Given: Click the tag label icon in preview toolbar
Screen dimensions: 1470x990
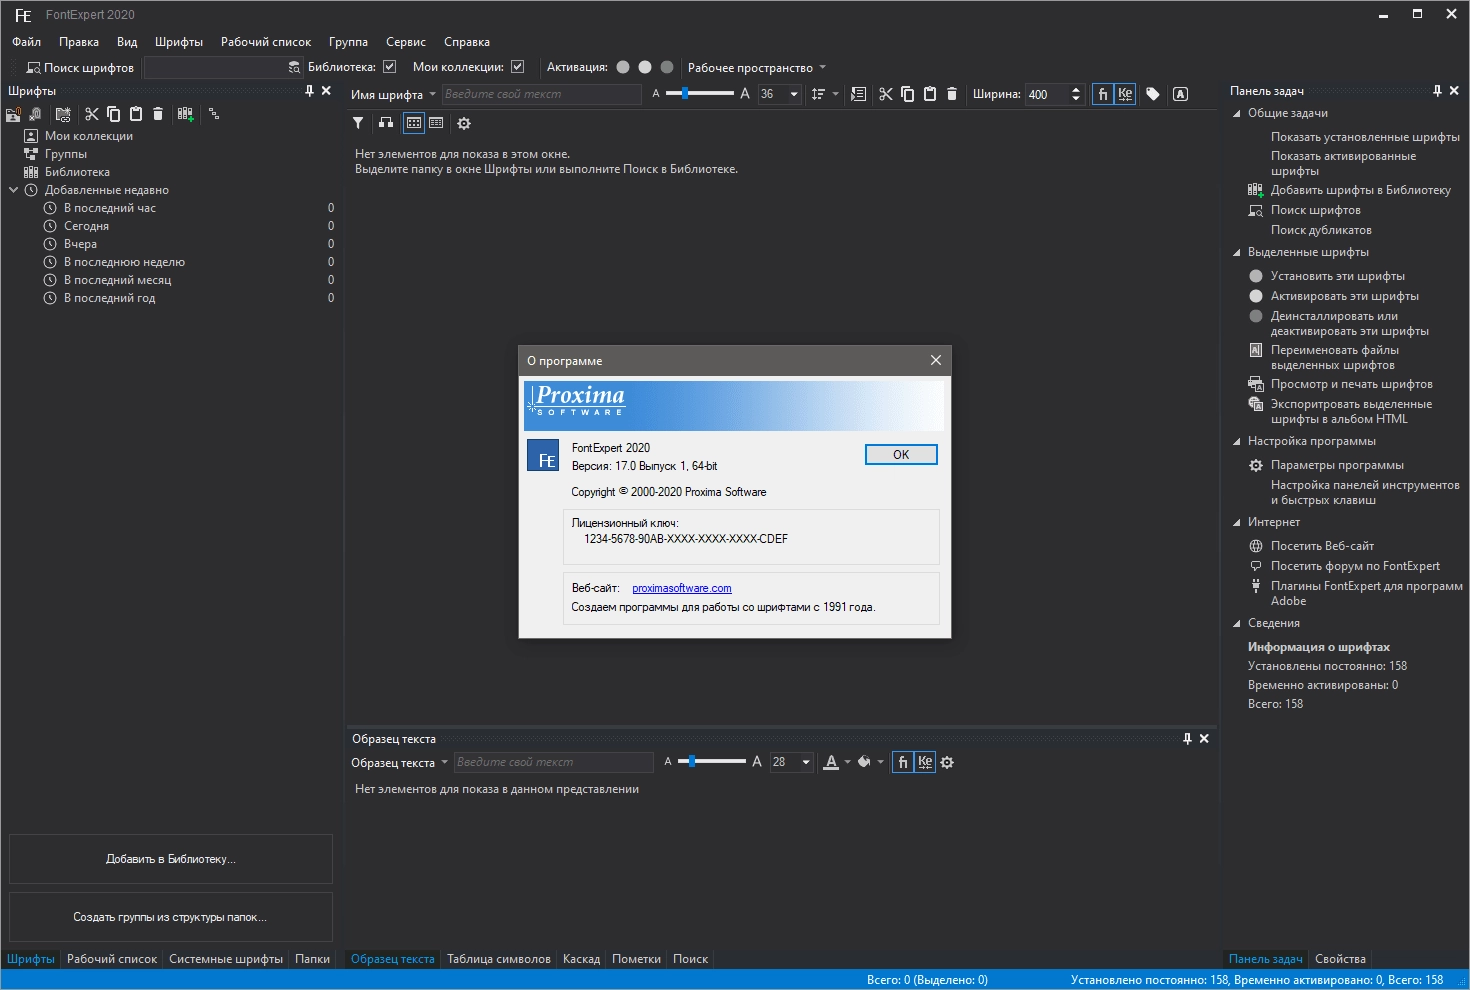Looking at the screenshot, I should tap(1153, 94).
